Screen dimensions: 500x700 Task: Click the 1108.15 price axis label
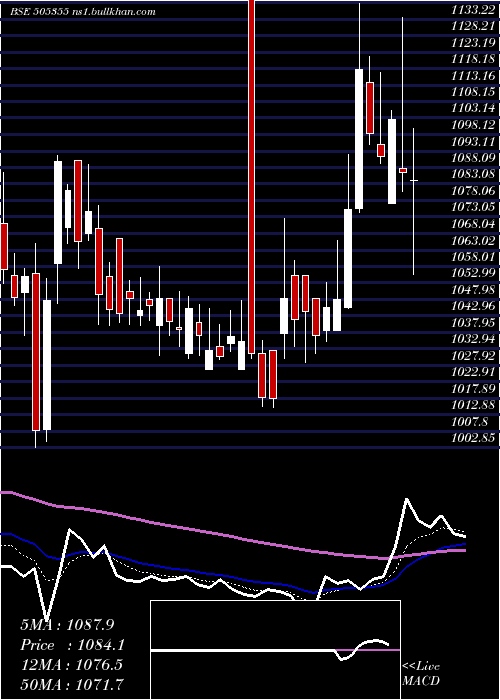(x=473, y=92)
